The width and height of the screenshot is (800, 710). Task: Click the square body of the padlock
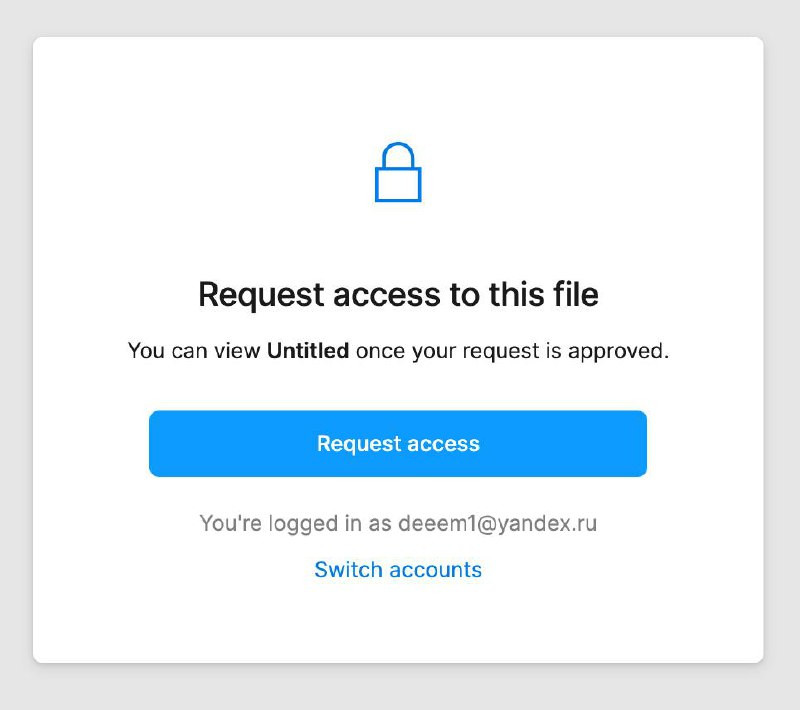coord(398,185)
